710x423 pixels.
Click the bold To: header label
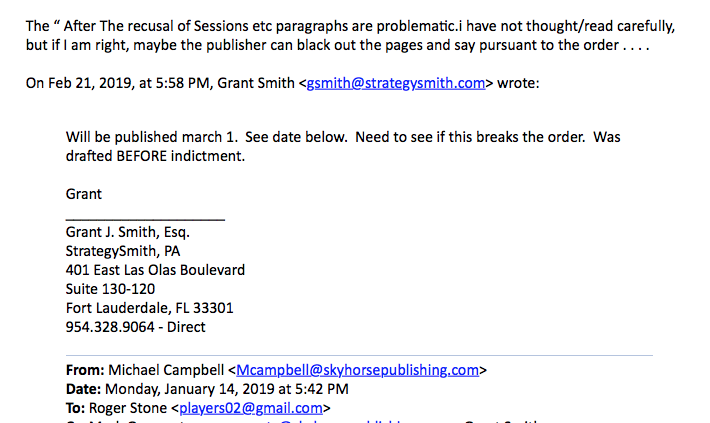coord(76,407)
